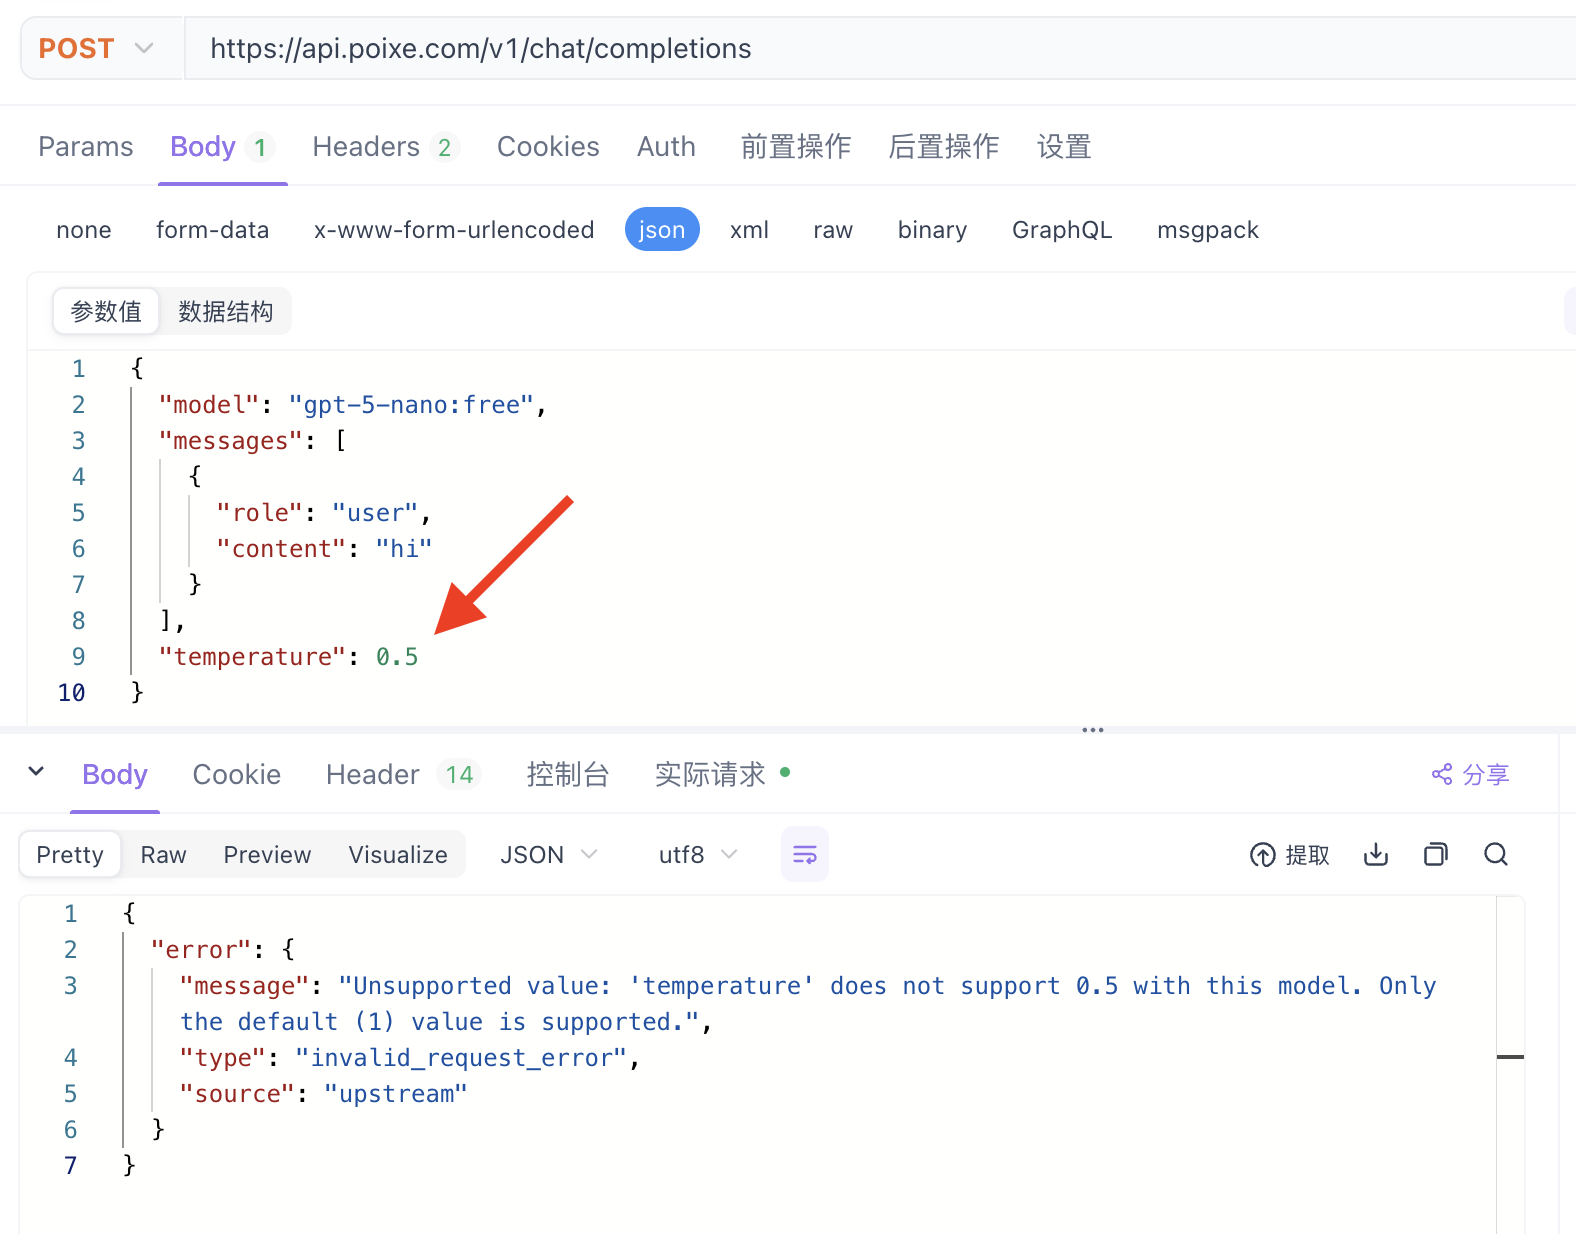Open the POST method dropdown

(x=97, y=48)
